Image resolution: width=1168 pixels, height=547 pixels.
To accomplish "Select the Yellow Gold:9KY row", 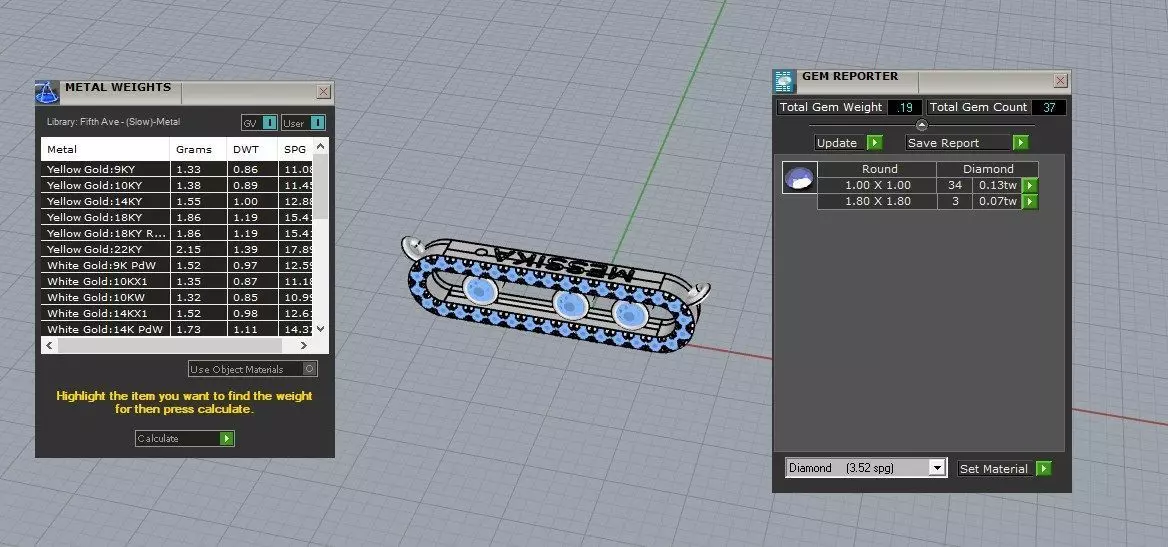I will coord(177,169).
